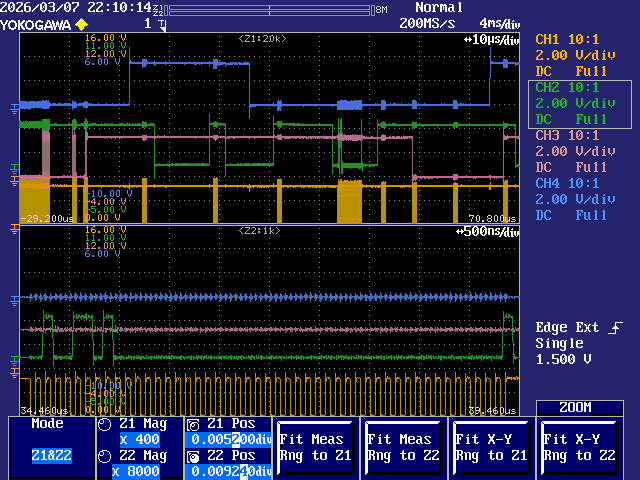The width and height of the screenshot is (640, 480).
Task: Click the trigger position marker at top
Action: click(x=161, y=23)
